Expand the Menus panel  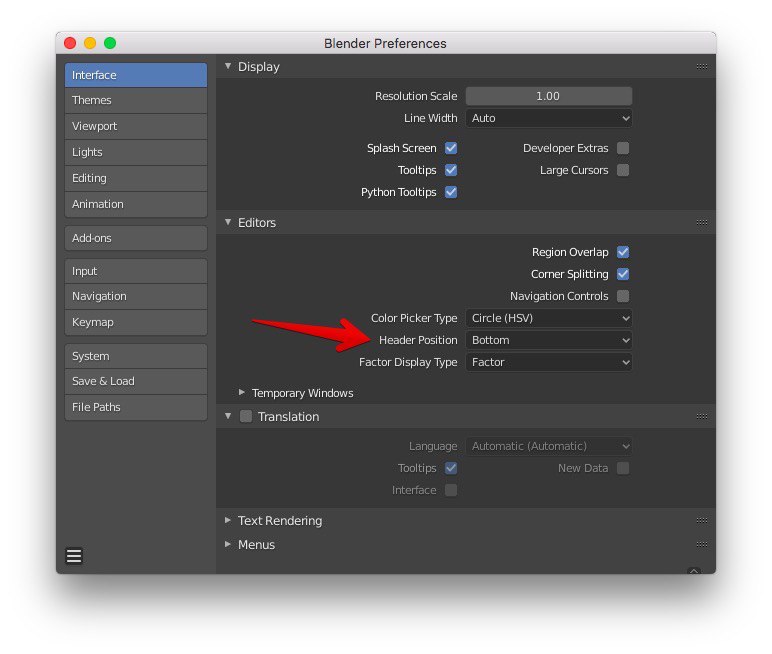click(x=228, y=544)
